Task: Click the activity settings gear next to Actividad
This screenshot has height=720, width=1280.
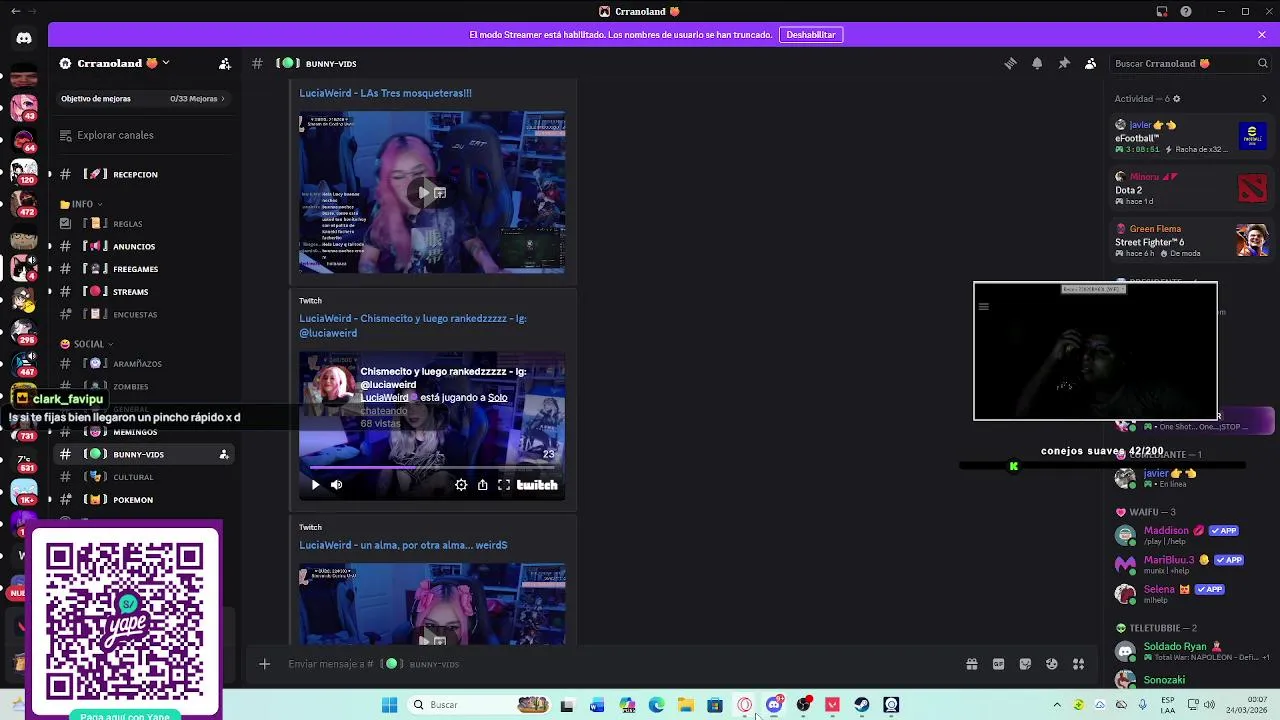Action: (x=1176, y=99)
